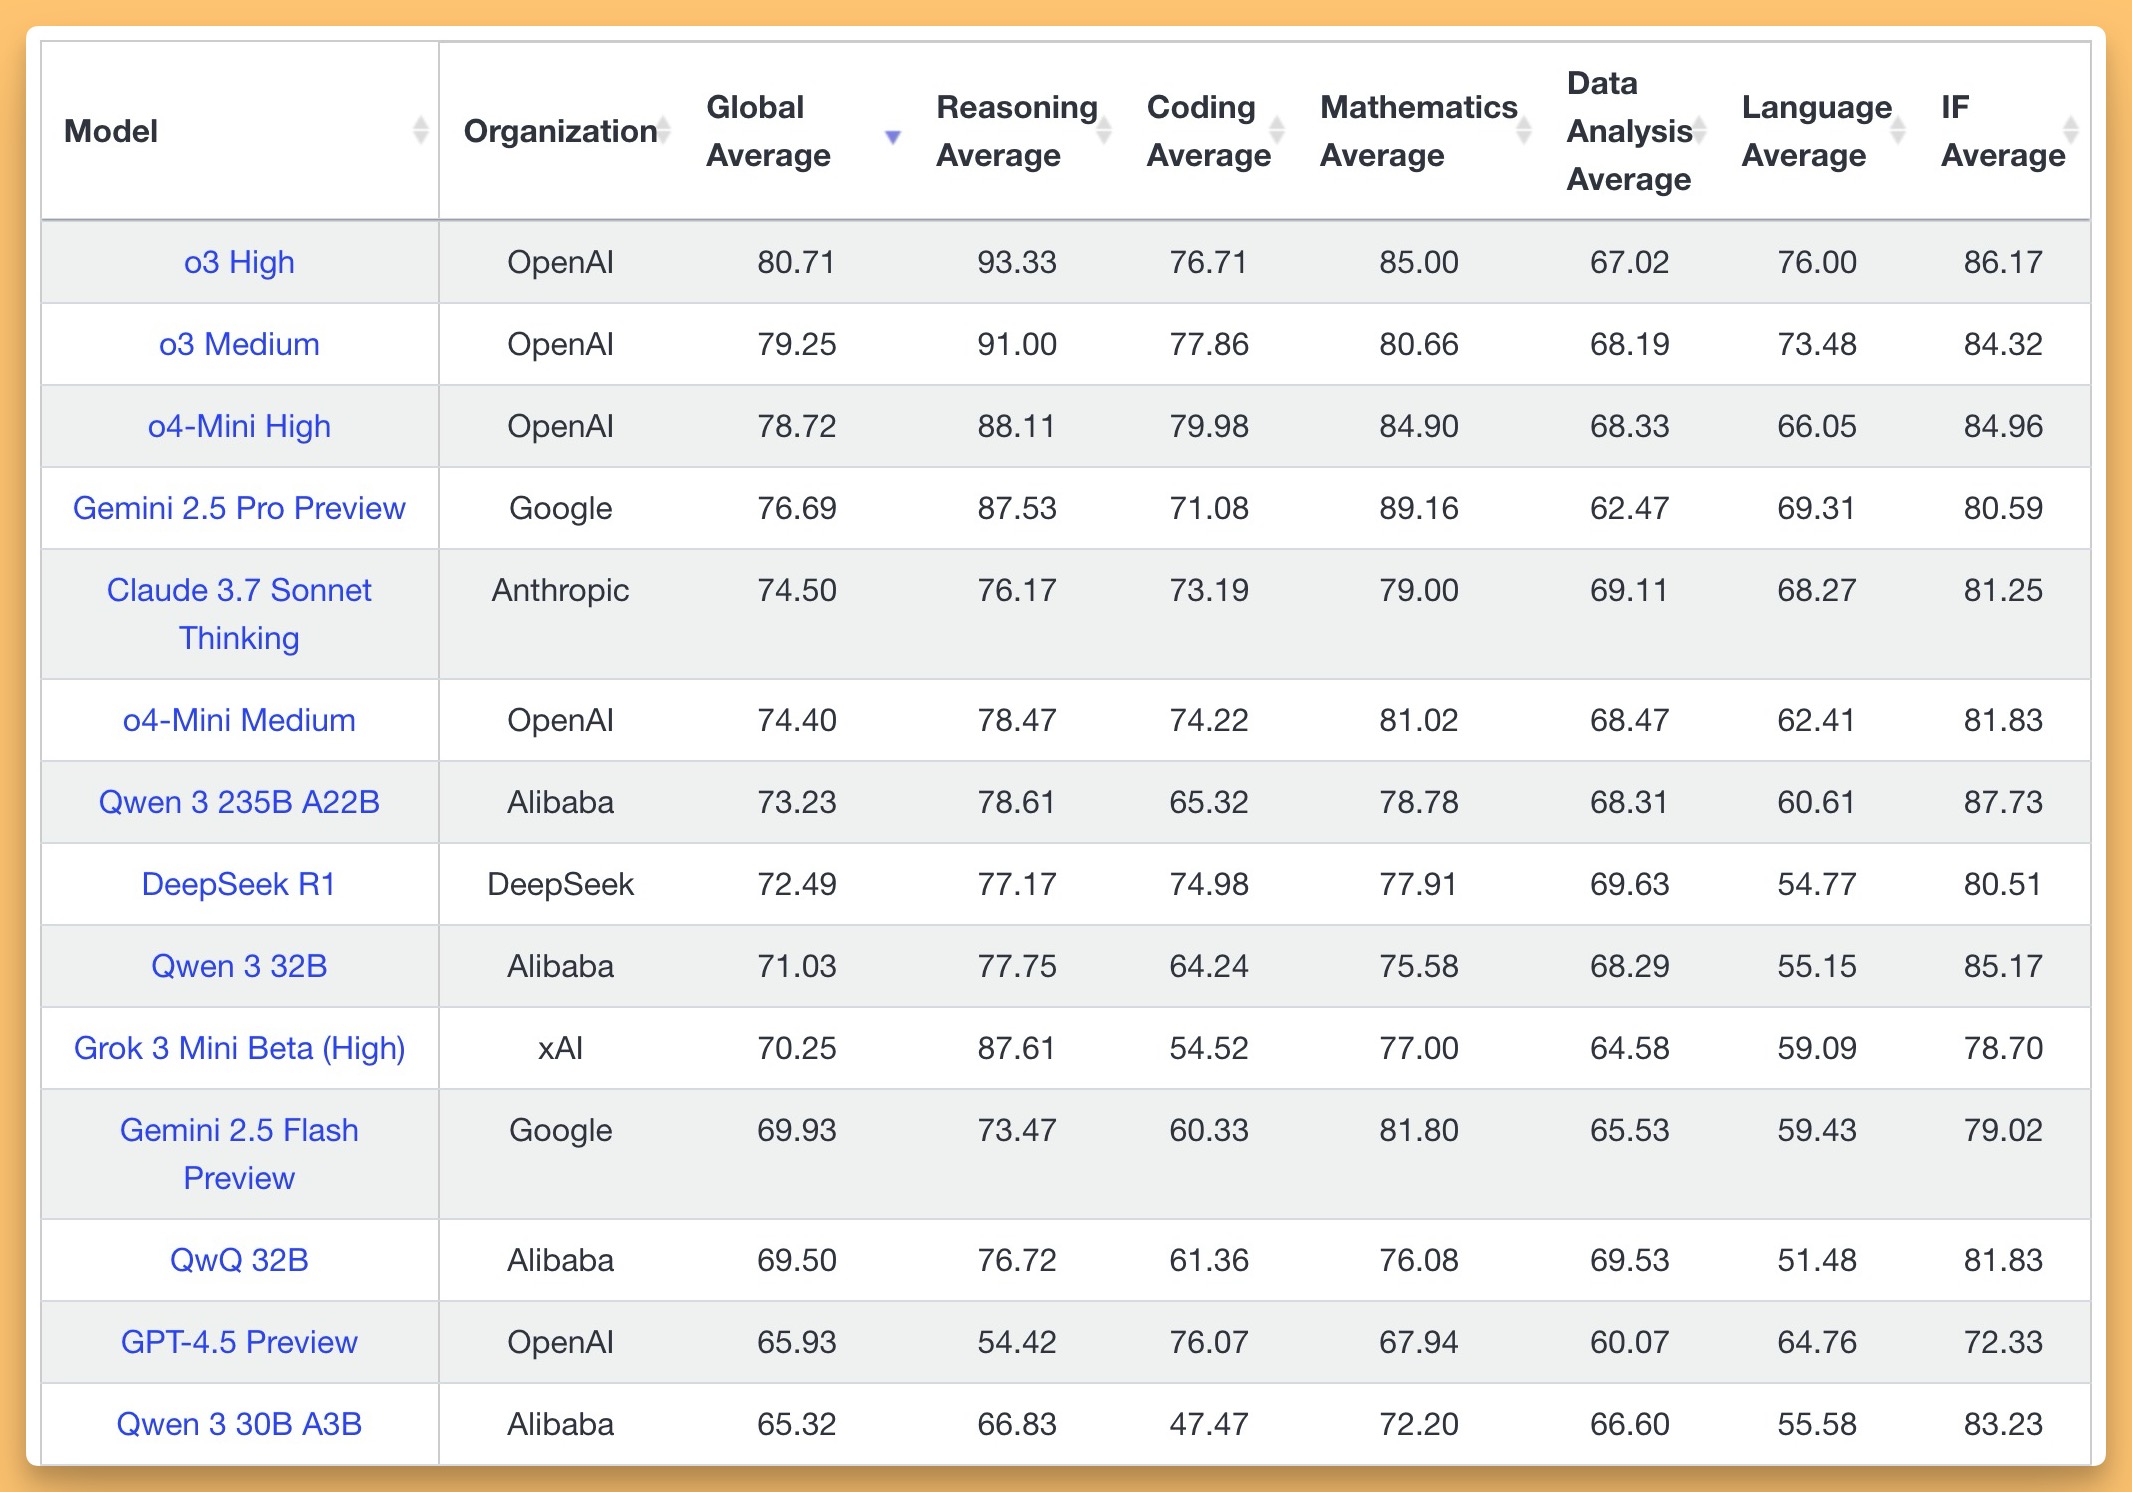
Task: Open the o4-Mini High model link
Action: tap(239, 426)
